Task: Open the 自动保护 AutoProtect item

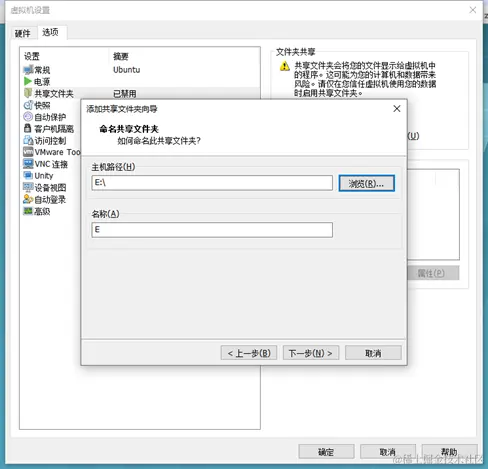Action: pyautogui.click(x=45, y=117)
